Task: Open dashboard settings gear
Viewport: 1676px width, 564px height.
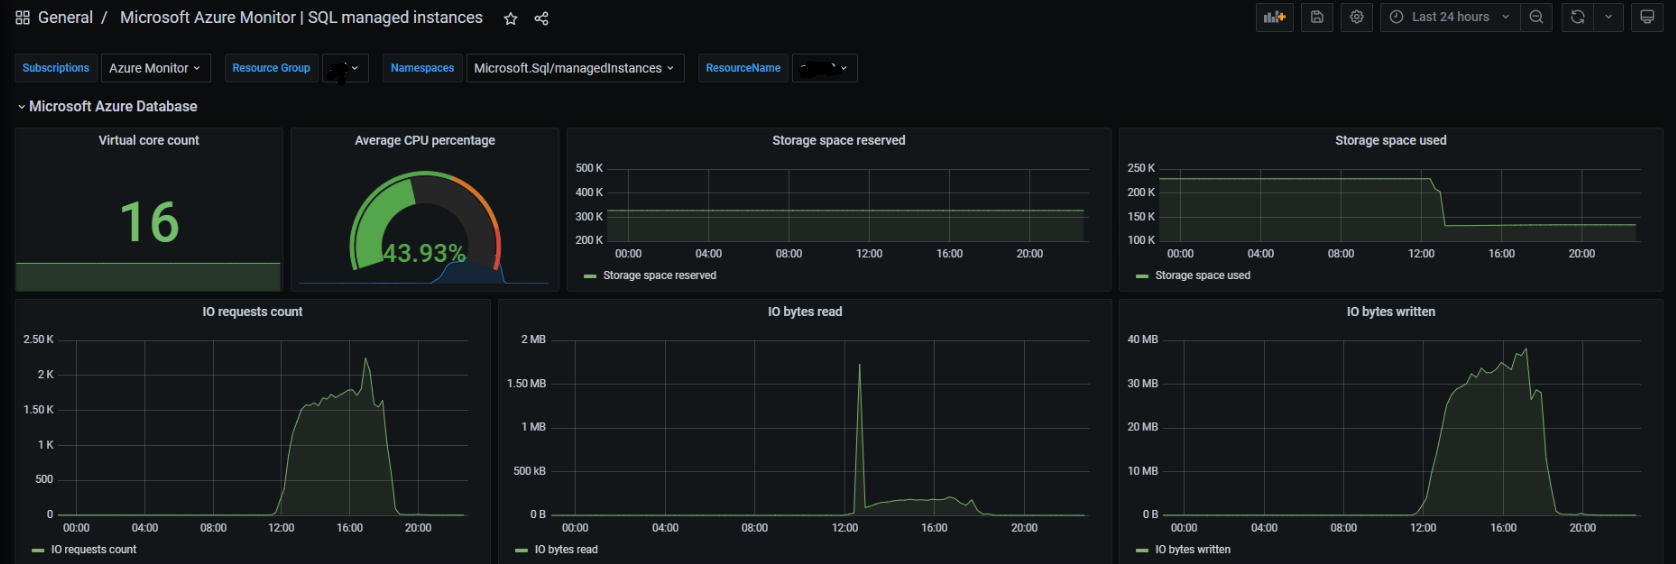Action: (x=1356, y=17)
